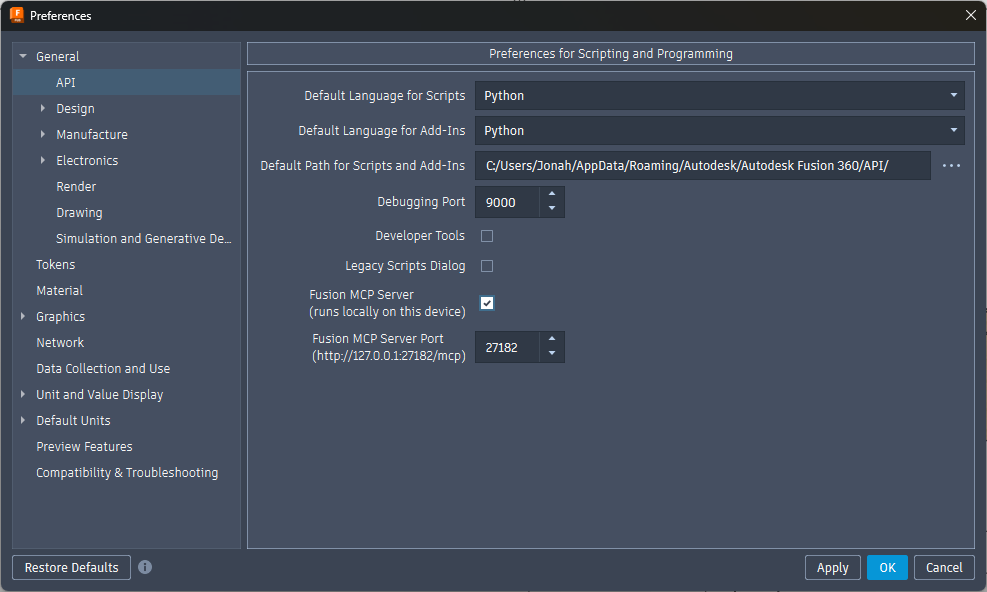Expand the Manufacture tree node
The image size is (987, 592).
43,134
